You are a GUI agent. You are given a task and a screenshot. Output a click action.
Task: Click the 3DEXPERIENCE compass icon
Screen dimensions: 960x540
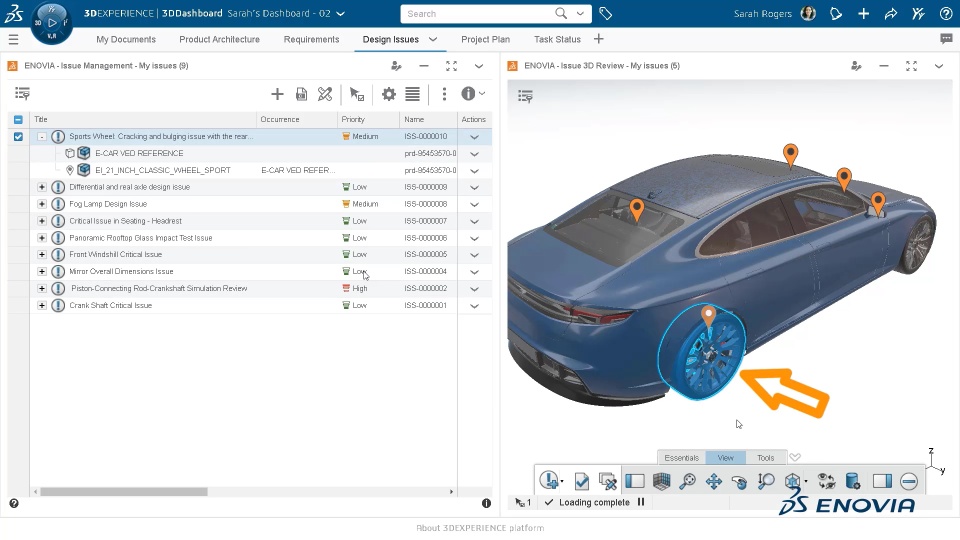[x=51, y=22]
